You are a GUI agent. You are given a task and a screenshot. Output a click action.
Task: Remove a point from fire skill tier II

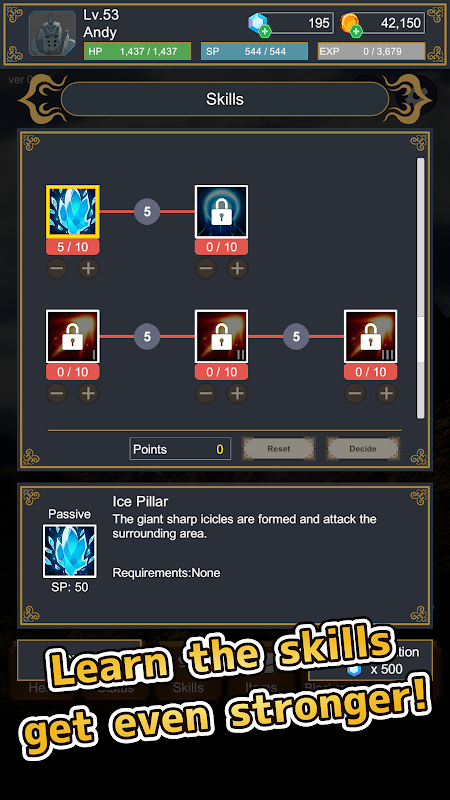click(206, 393)
